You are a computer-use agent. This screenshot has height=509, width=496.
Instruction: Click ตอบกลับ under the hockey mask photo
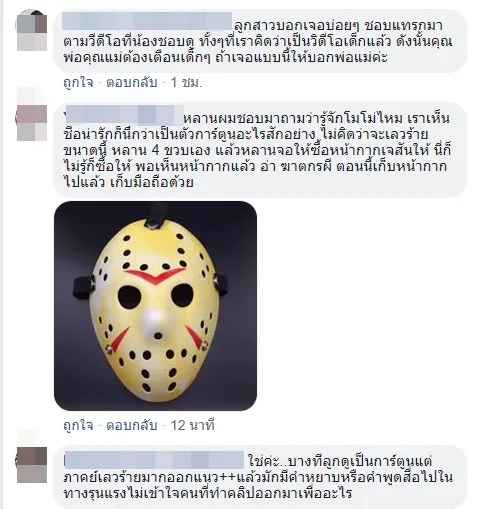pyautogui.click(x=131, y=425)
